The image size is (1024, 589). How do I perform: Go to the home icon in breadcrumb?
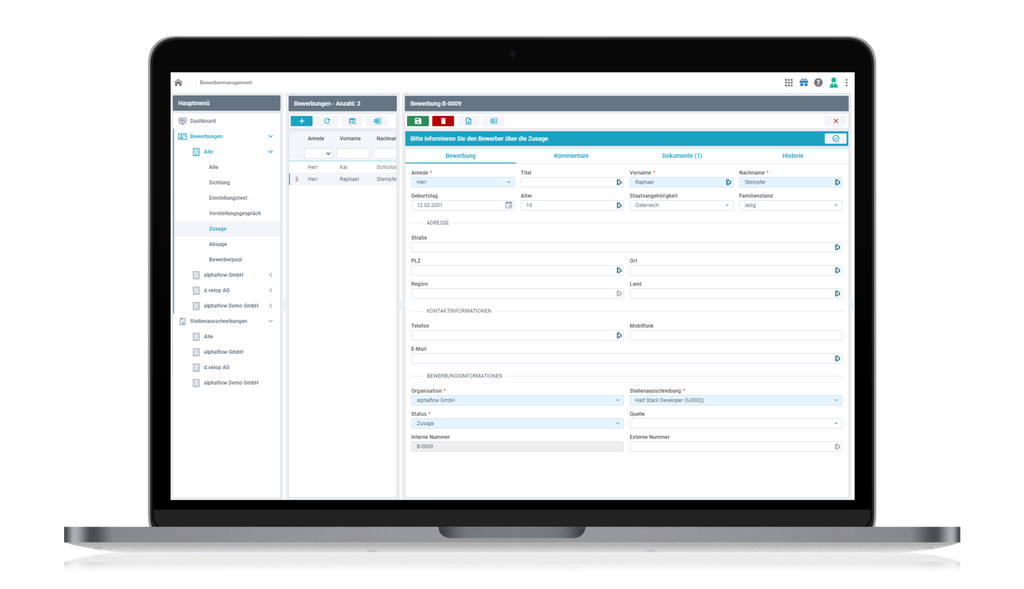point(178,83)
